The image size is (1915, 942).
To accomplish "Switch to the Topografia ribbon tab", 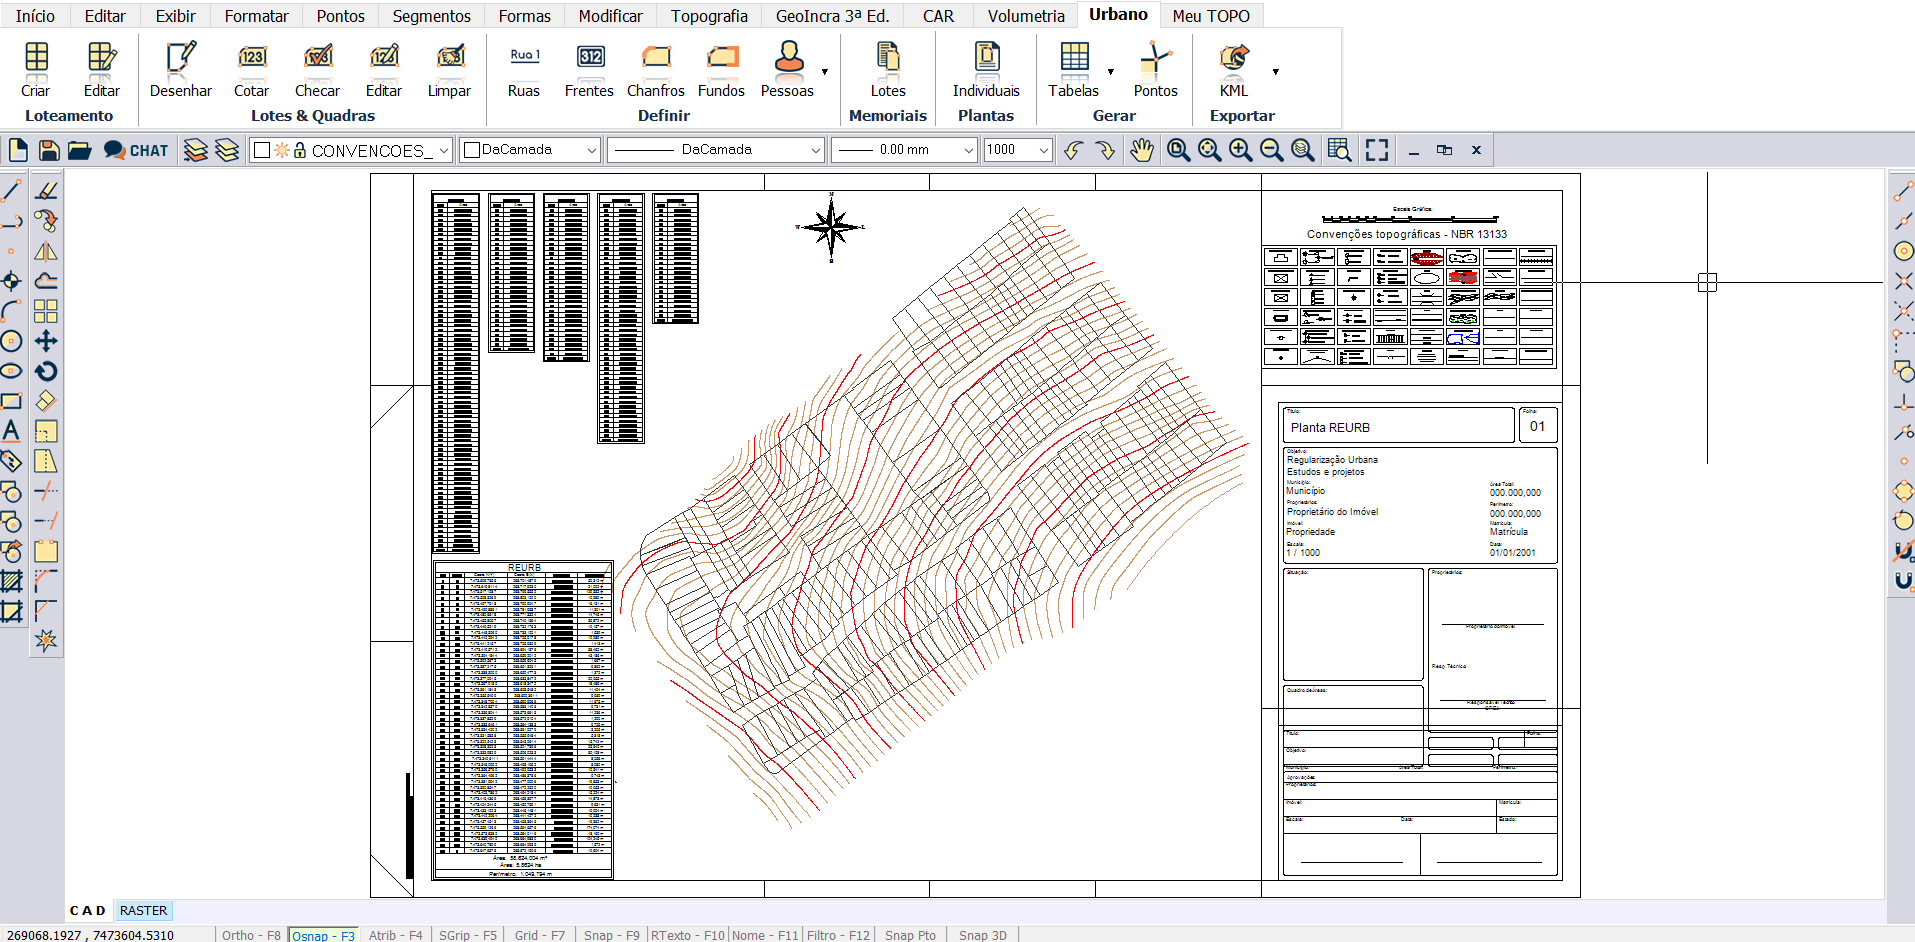I will click(x=708, y=16).
